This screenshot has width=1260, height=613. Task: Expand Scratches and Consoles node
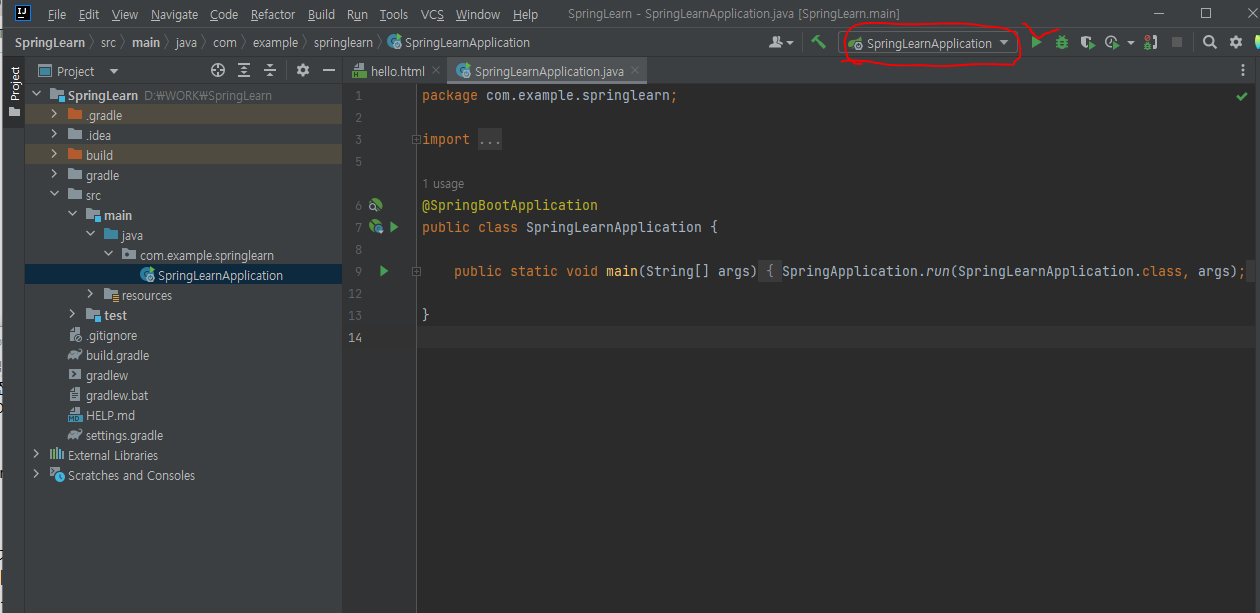(x=37, y=475)
